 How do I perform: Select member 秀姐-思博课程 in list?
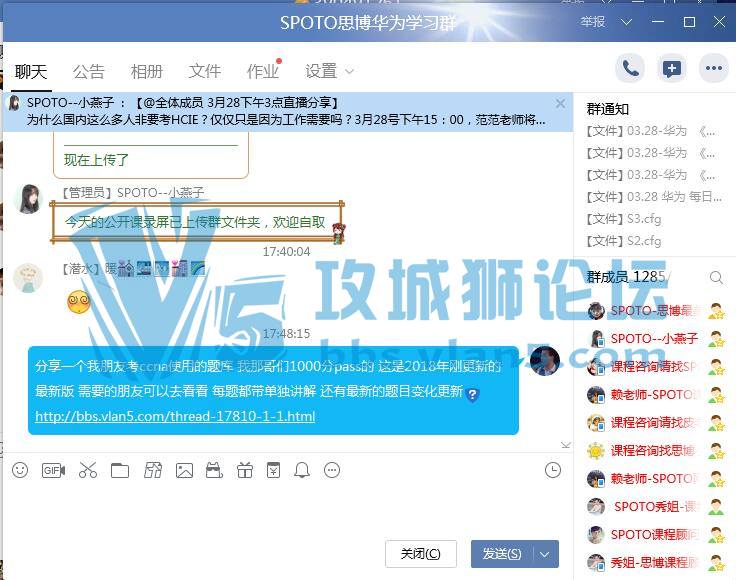coord(656,562)
